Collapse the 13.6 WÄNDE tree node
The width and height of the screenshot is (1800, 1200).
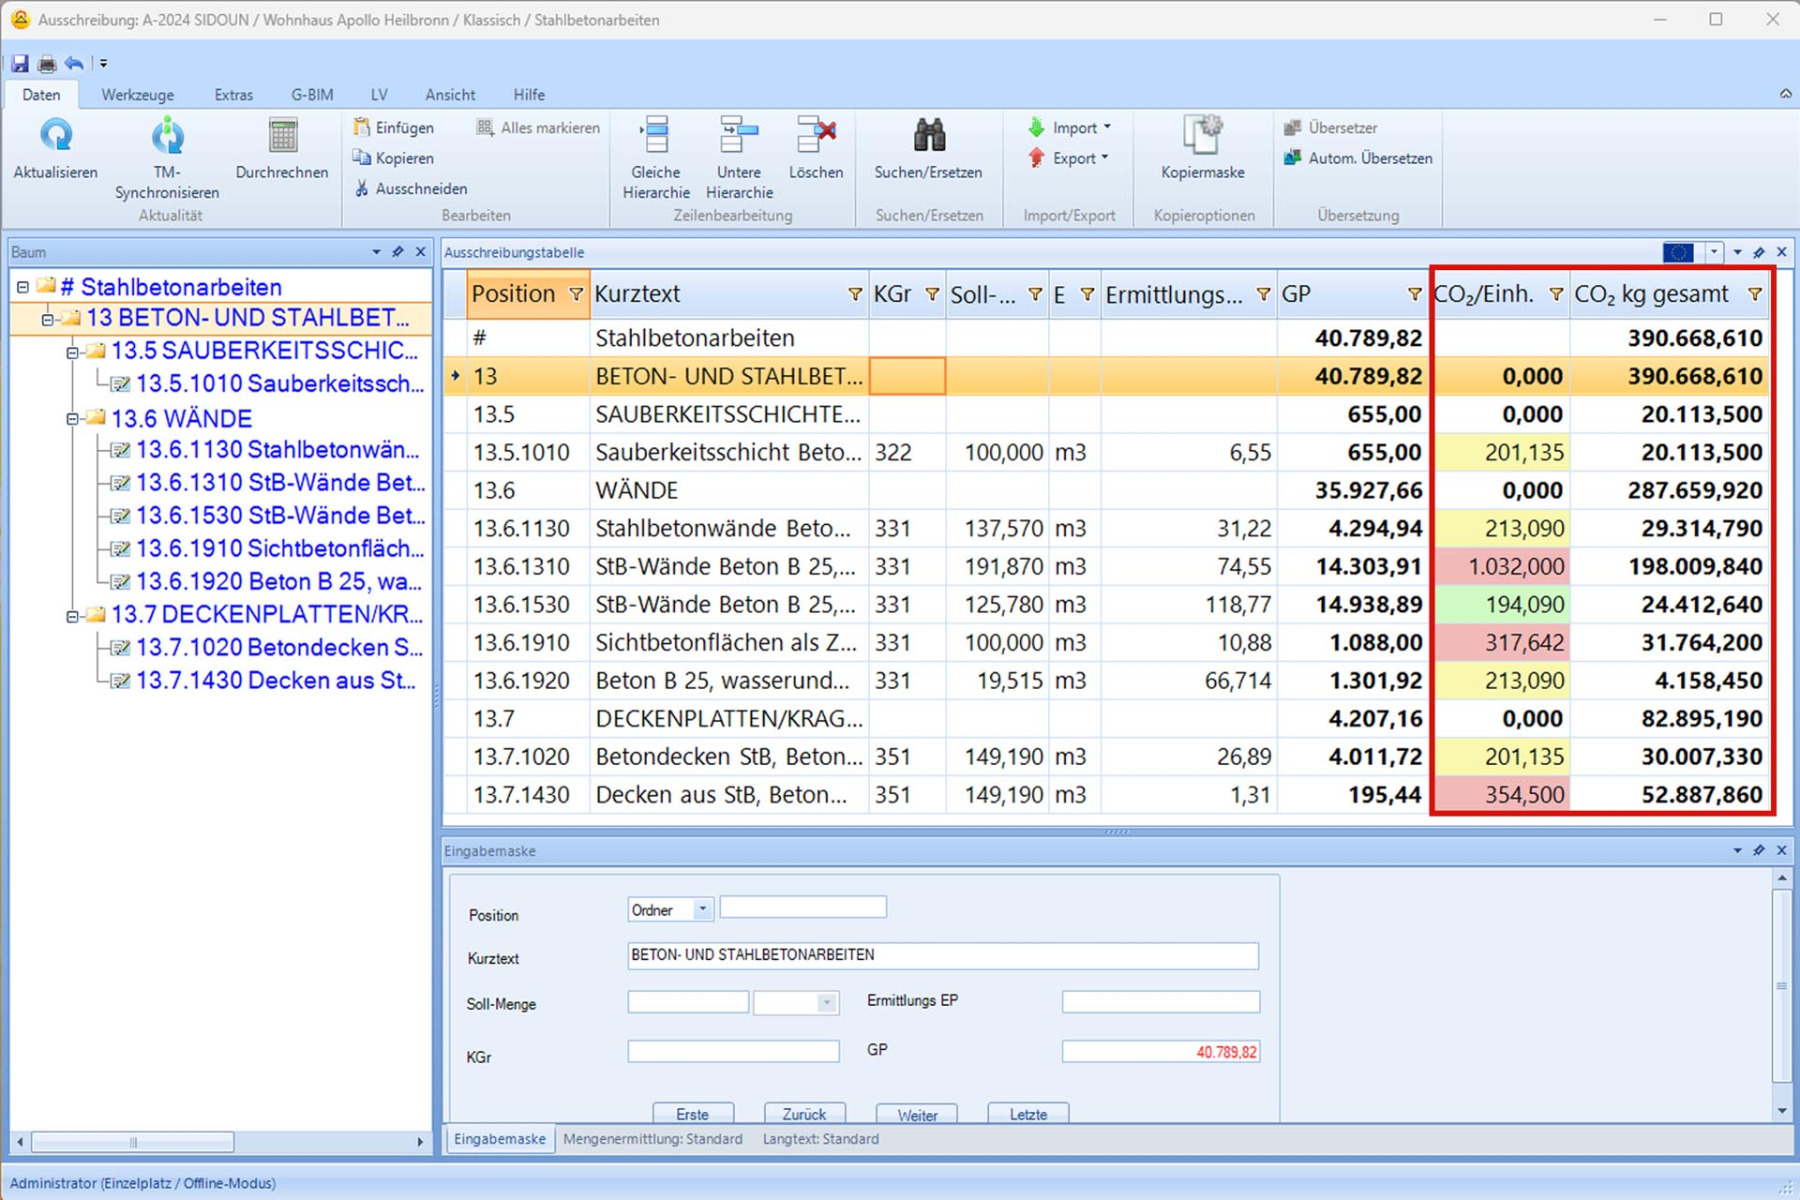pyautogui.click(x=72, y=419)
